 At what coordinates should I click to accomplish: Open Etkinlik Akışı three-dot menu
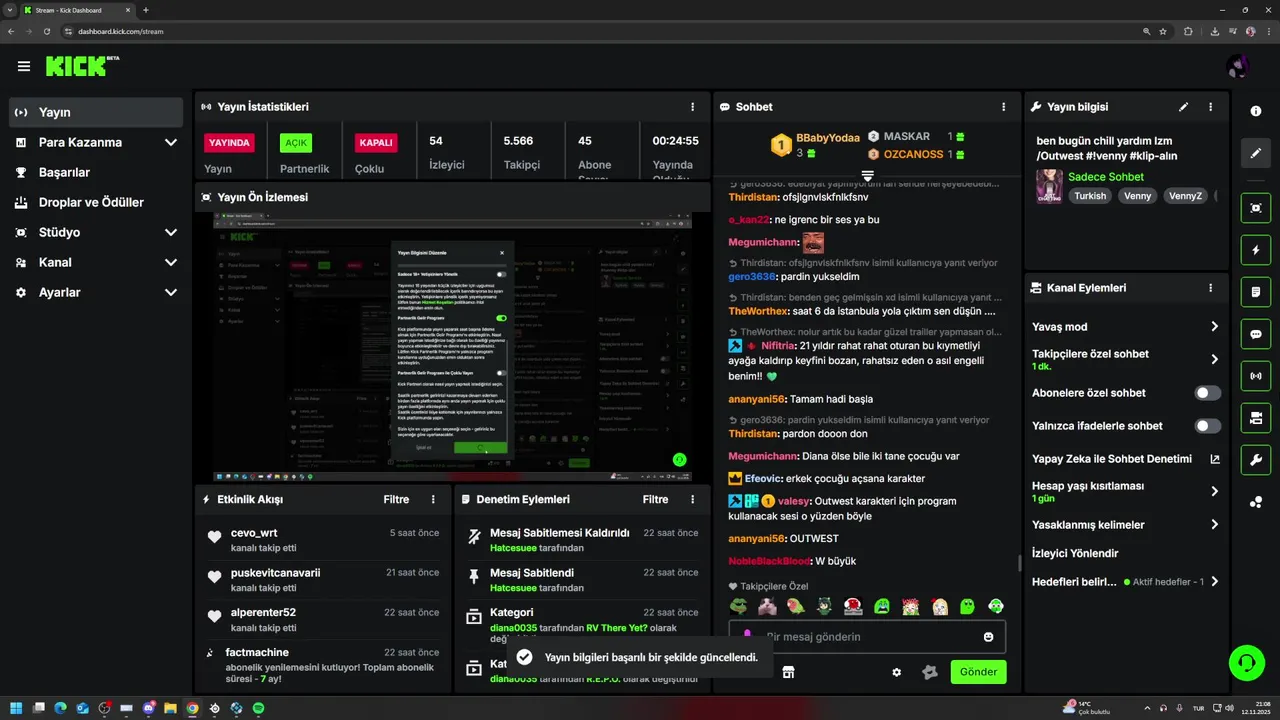tap(433, 499)
